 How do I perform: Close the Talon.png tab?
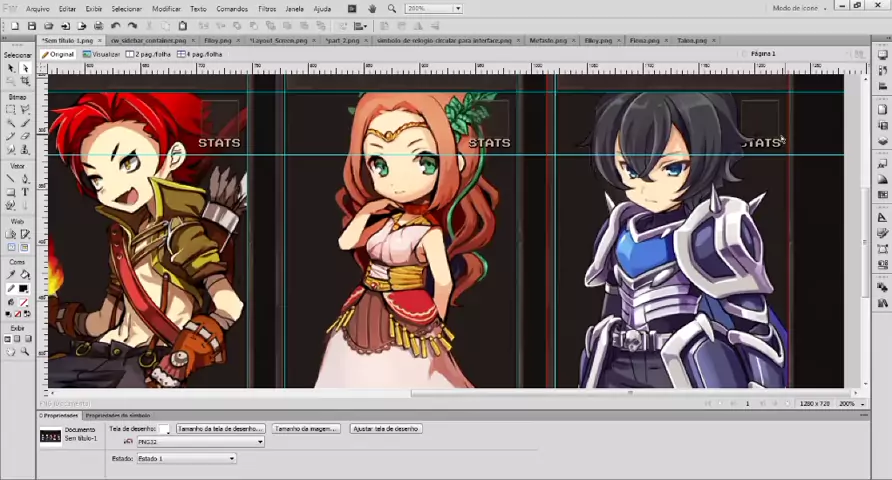point(713,40)
